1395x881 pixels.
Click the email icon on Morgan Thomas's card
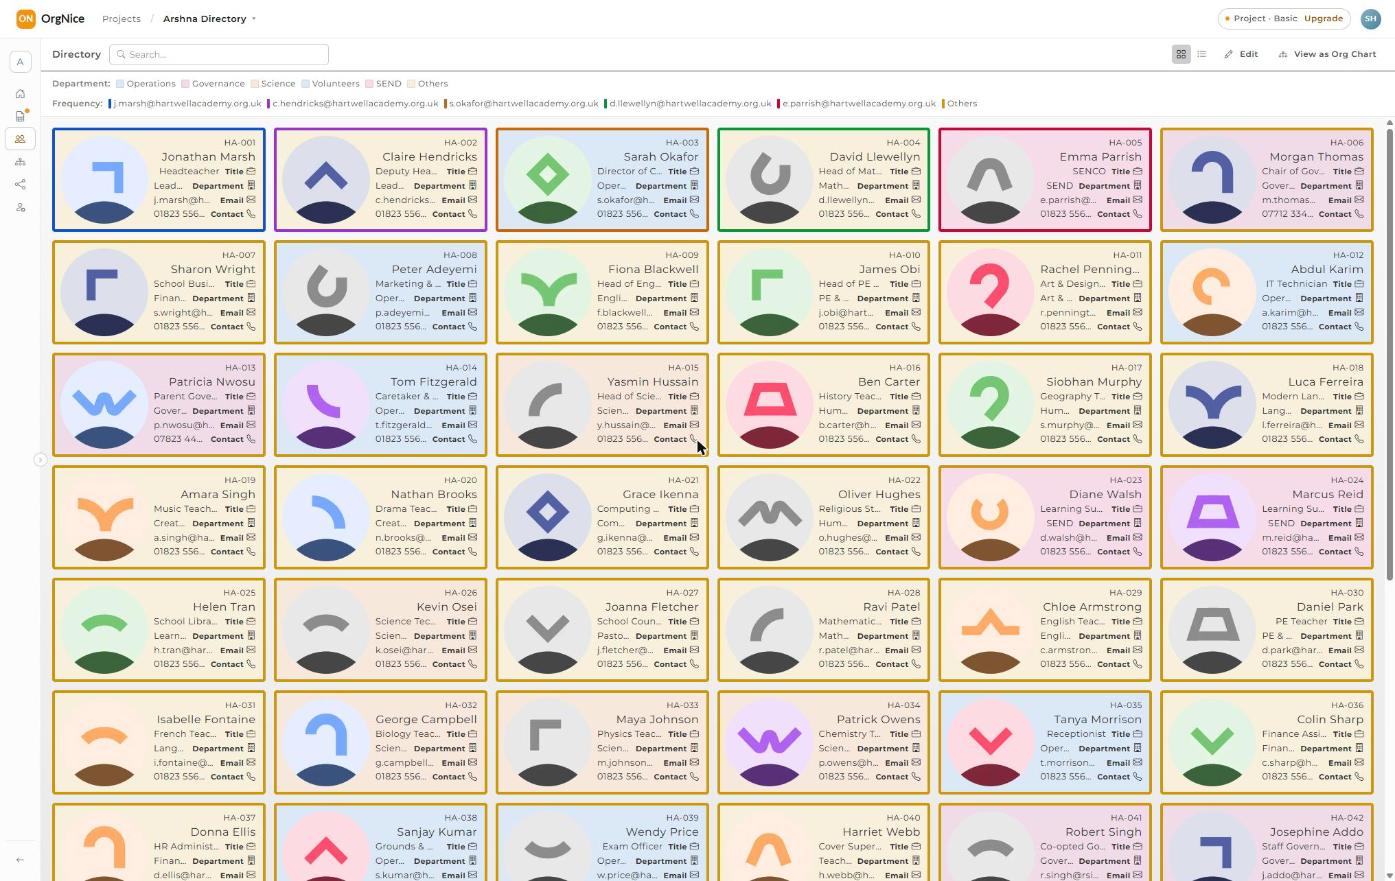(1360, 200)
